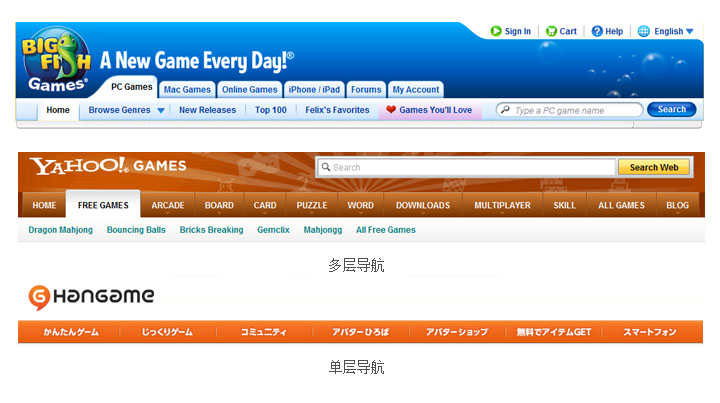Open the Cart icon
The width and height of the screenshot is (720, 403).
[x=549, y=31]
